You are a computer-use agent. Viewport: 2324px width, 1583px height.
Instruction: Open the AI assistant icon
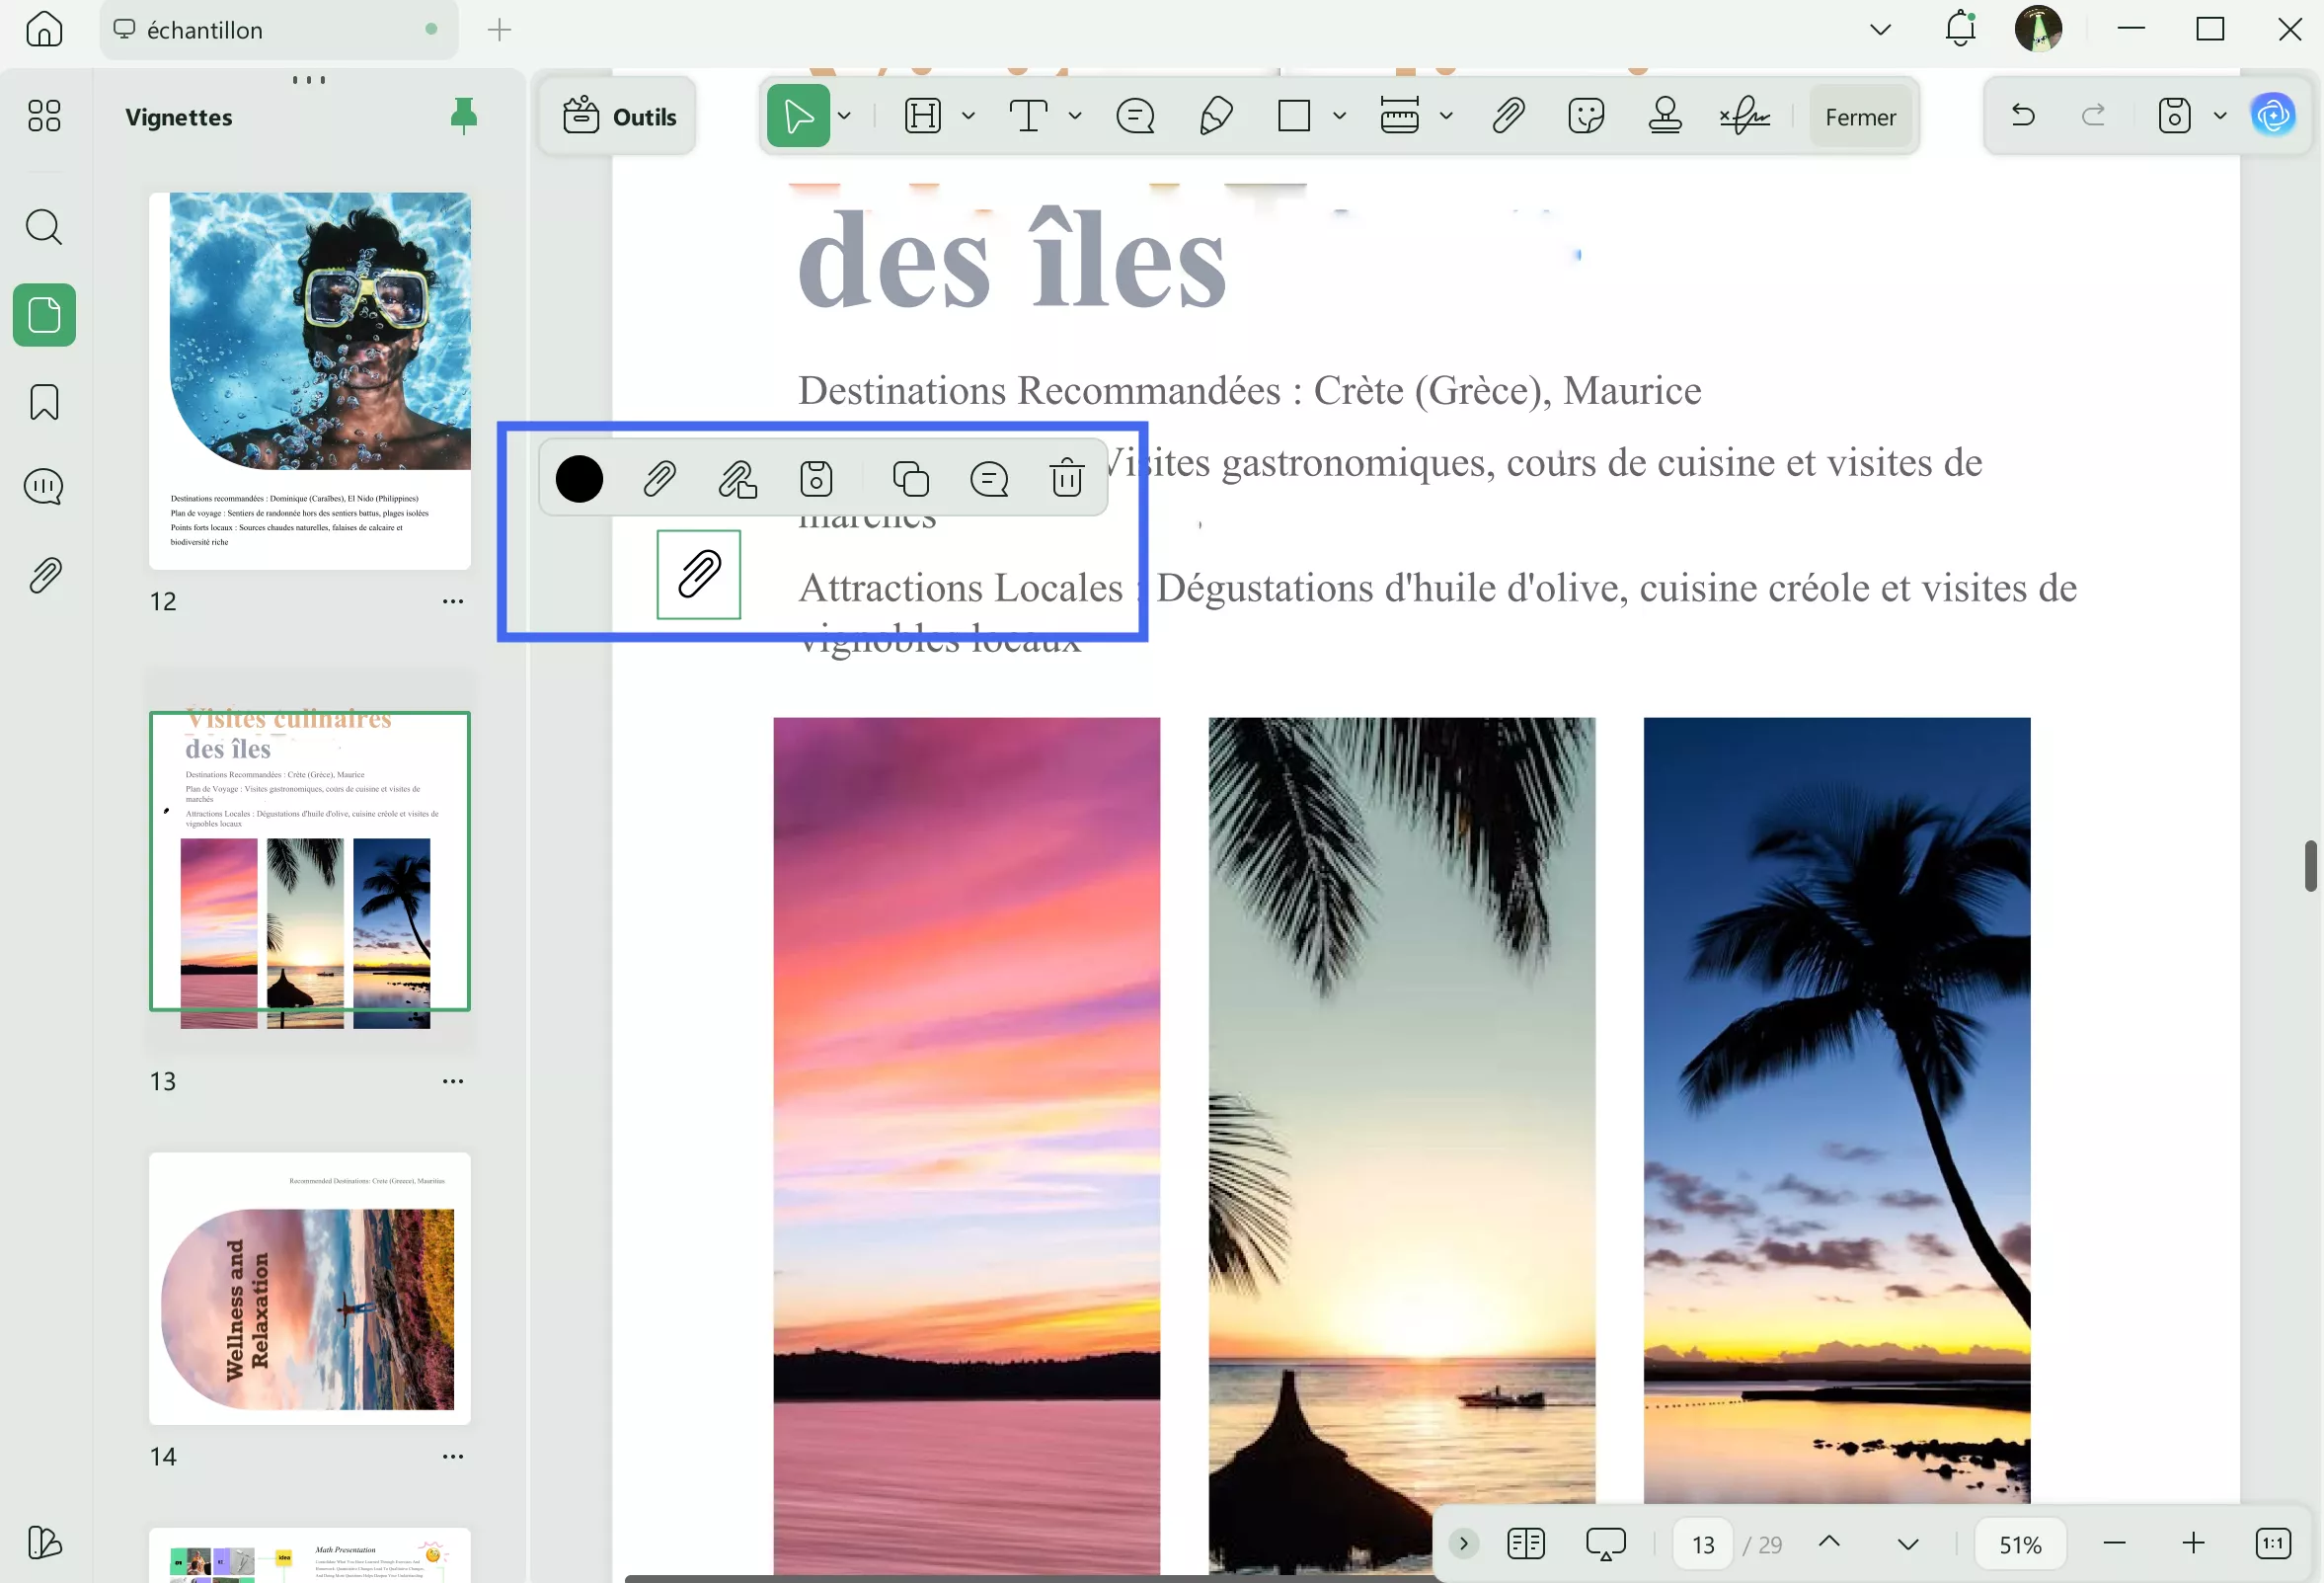2272,116
